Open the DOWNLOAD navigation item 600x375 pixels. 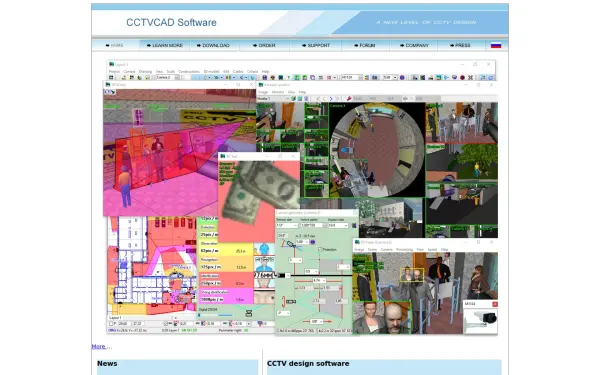pyautogui.click(x=213, y=45)
